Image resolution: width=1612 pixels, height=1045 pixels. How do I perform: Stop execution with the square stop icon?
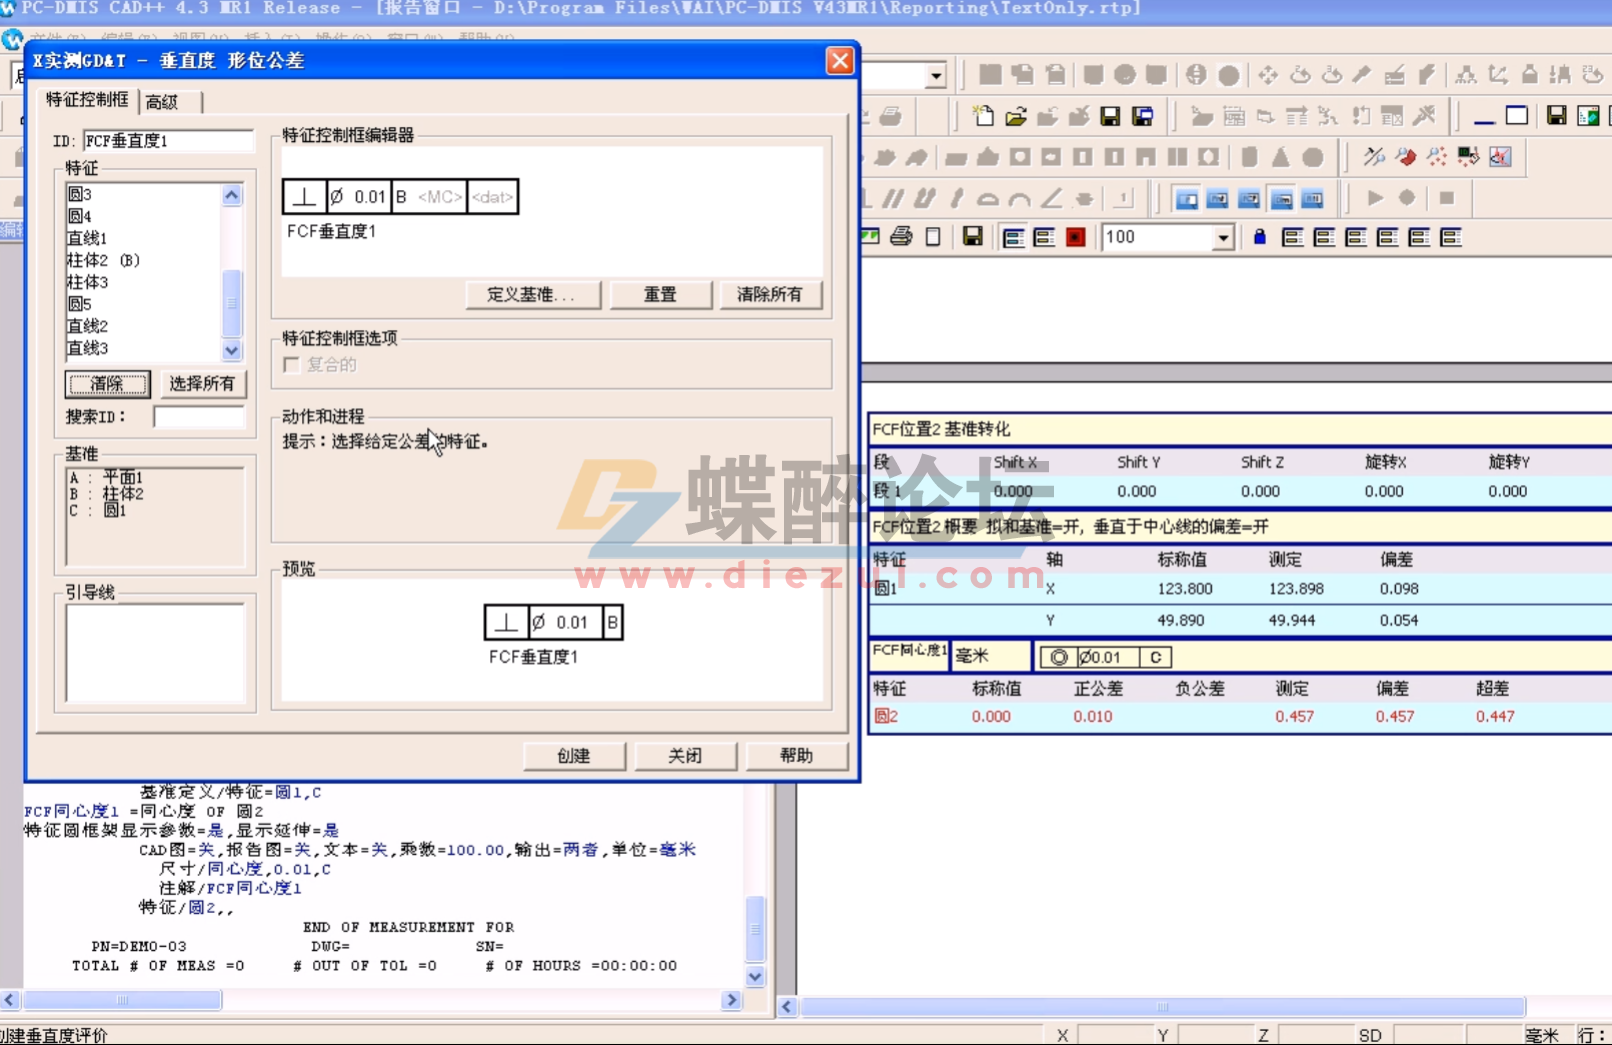1448,197
